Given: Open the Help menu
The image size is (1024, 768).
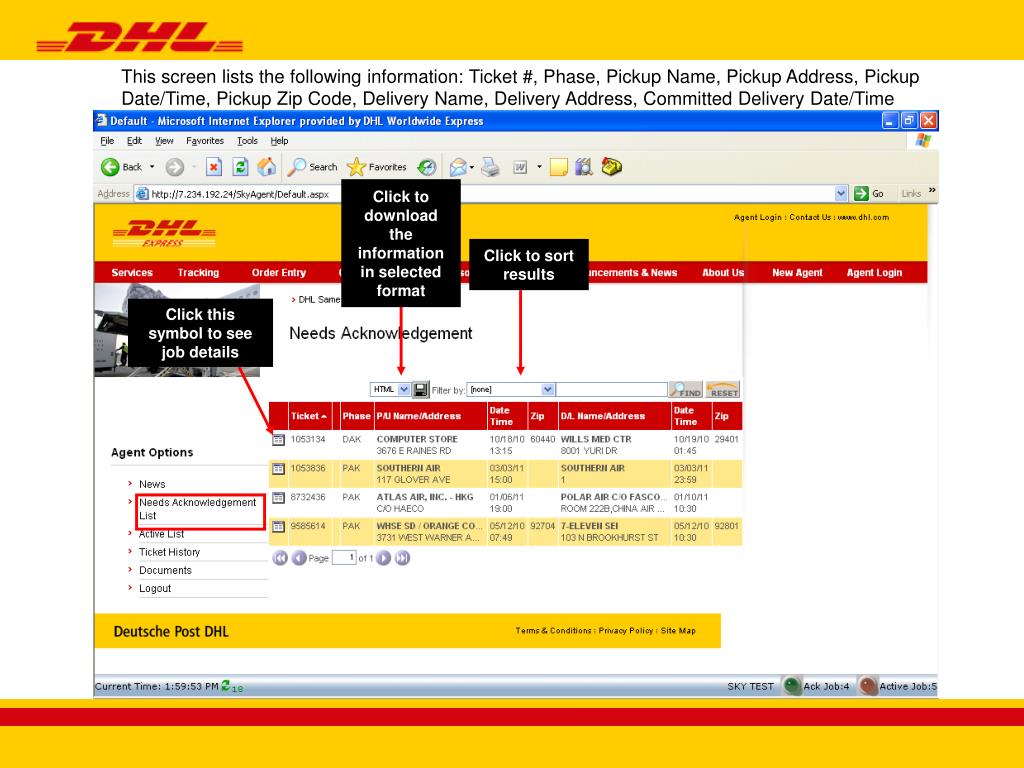Looking at the screenshot, I should click(x=280, y=141).
